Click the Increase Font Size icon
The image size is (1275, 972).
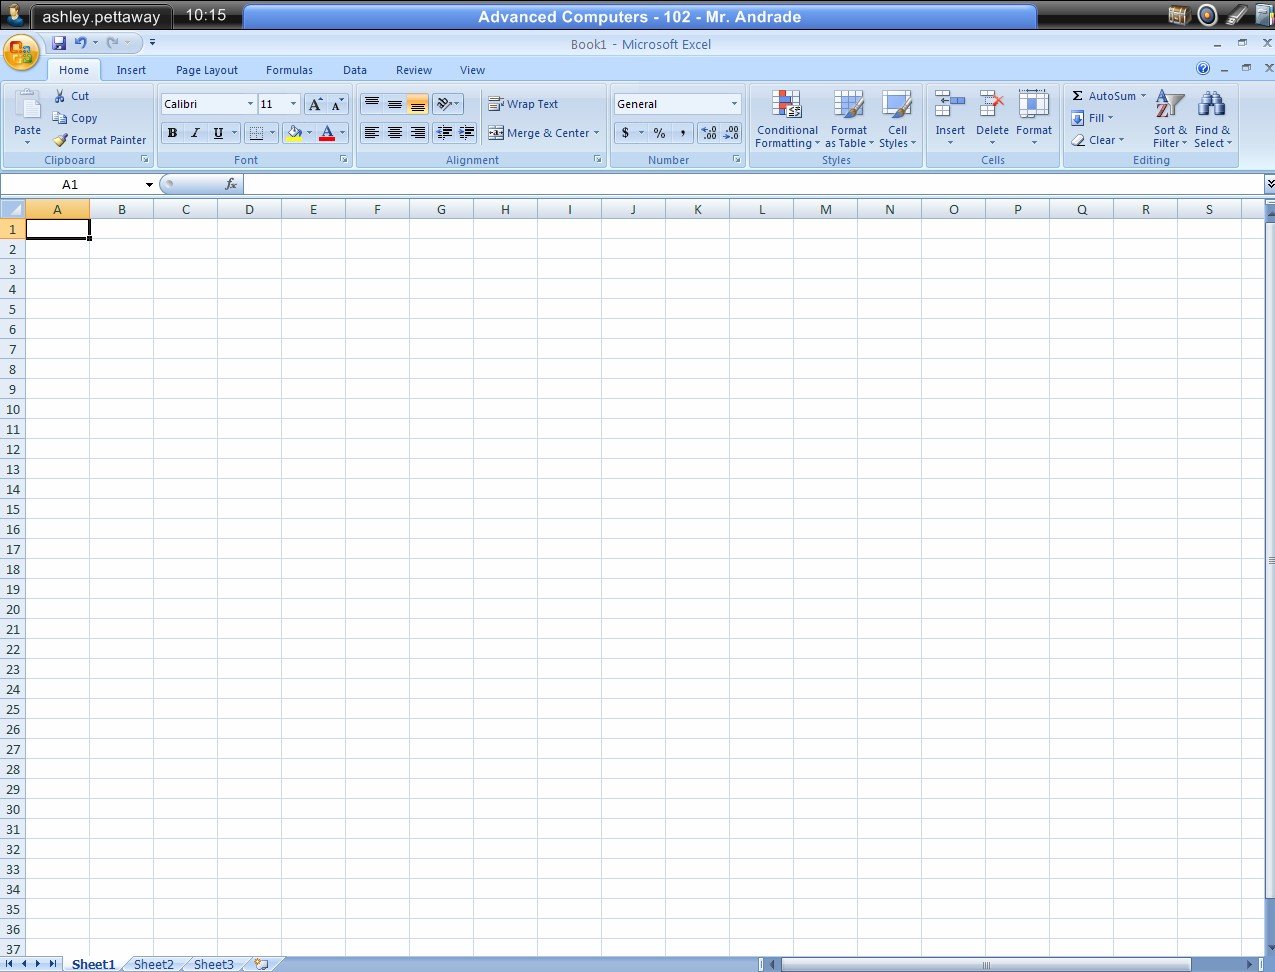[x=315, y=104]
